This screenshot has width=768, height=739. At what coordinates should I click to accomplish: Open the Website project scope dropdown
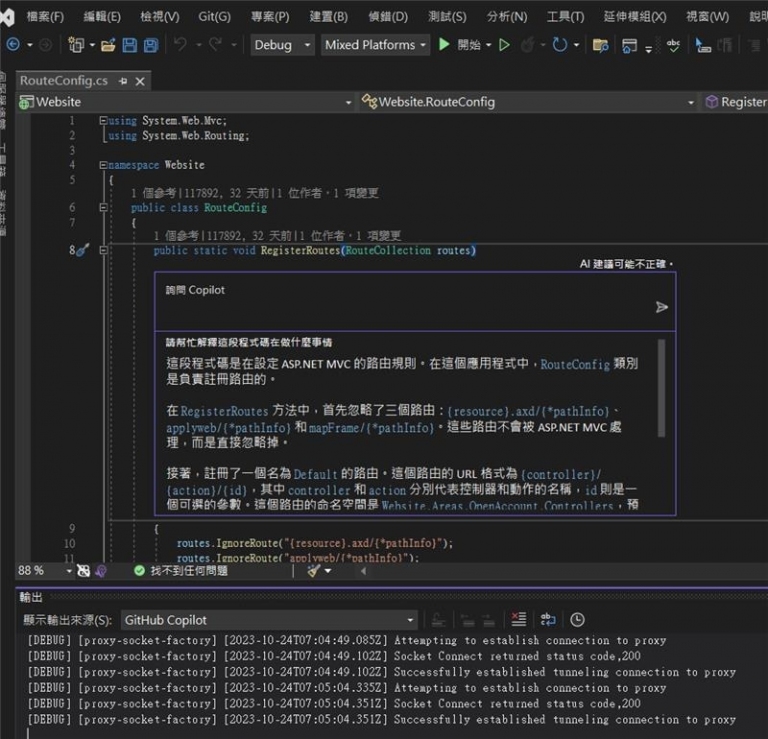tap(185, 102)
